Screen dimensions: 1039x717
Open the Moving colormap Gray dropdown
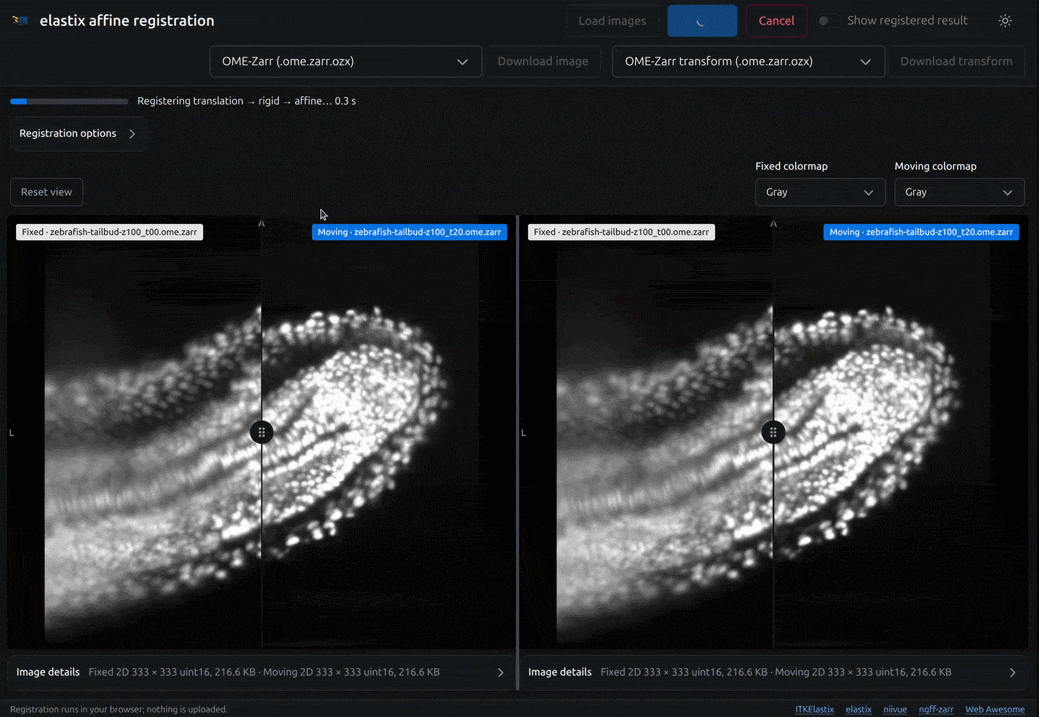click(x=959, y=192)
